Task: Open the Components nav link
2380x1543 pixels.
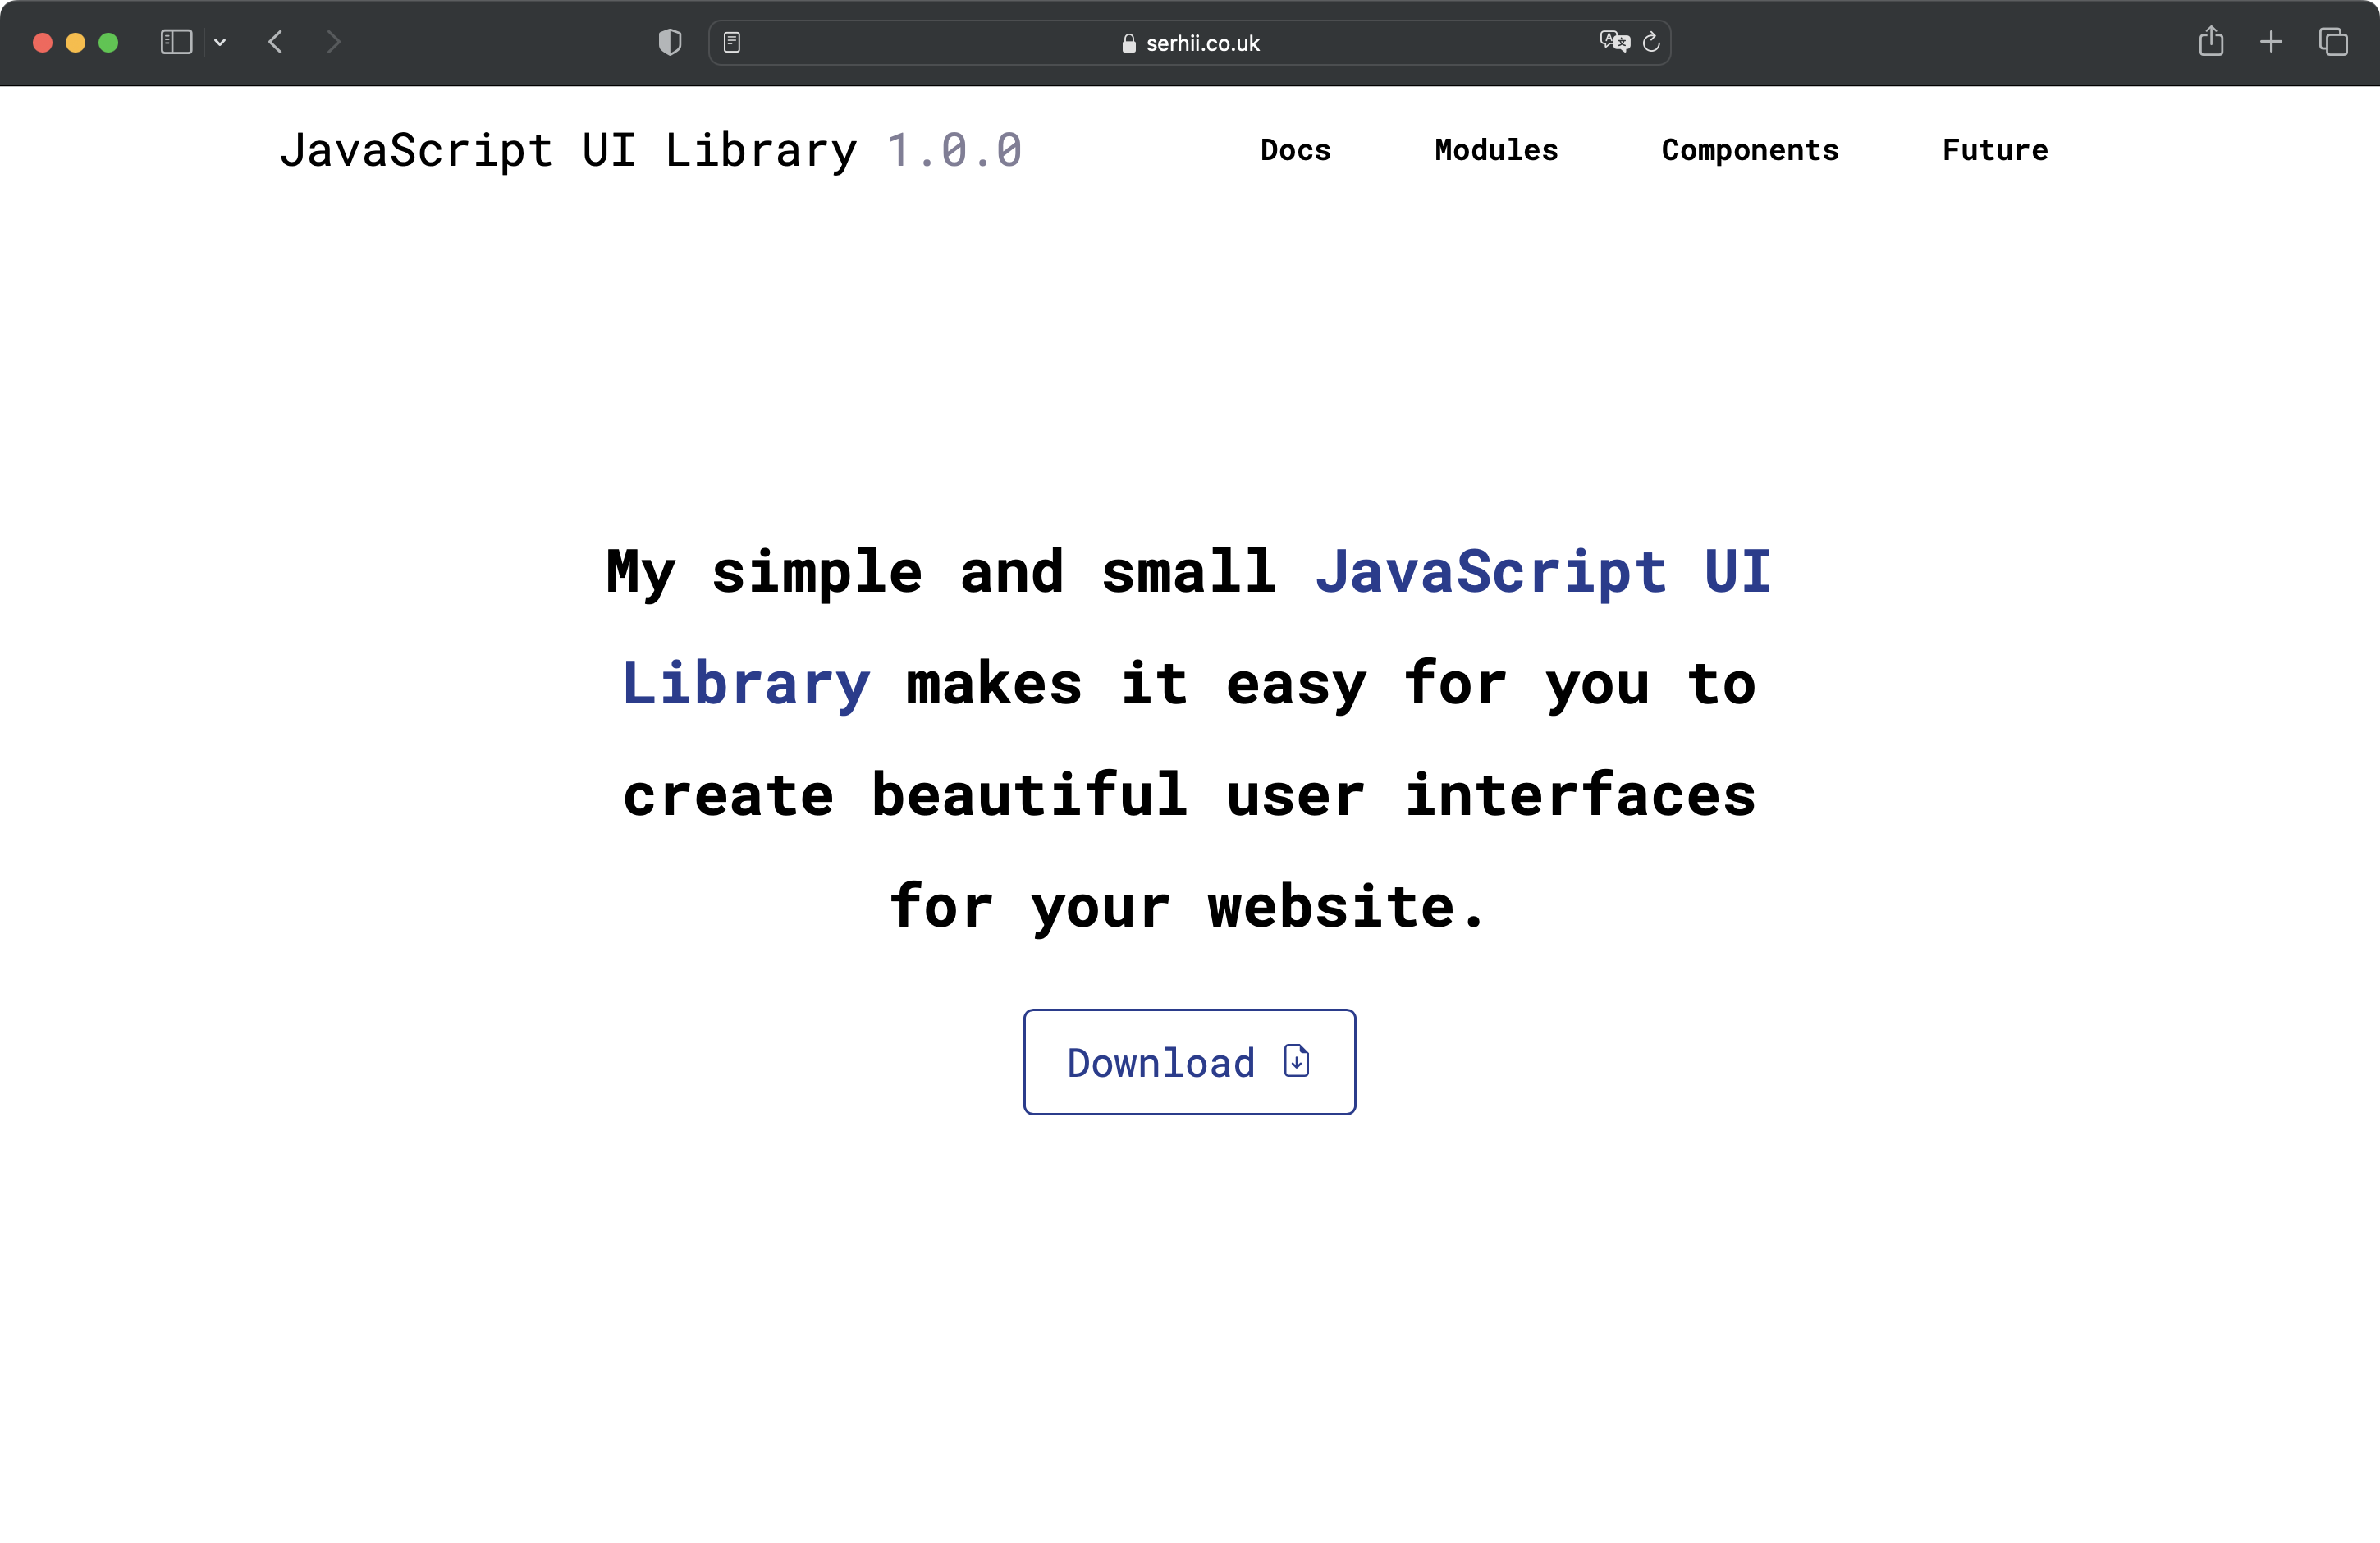Action: pyautogui.click(x=1750, y=150)
